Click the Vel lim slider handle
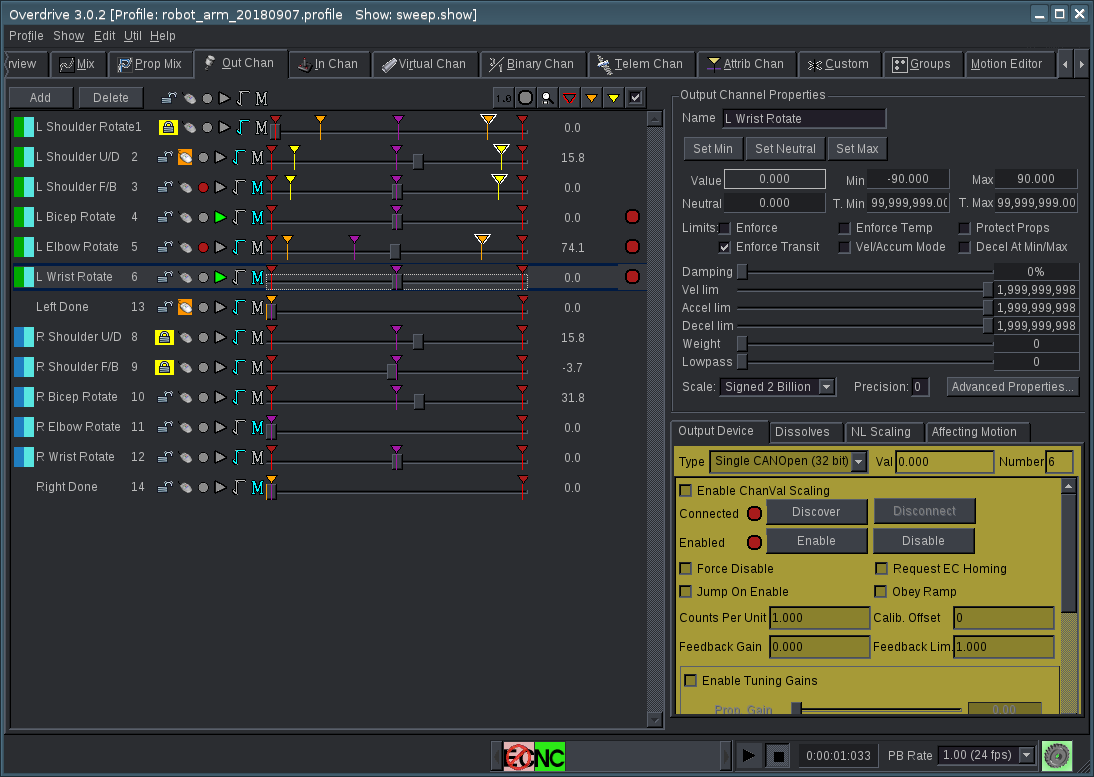This screenshot has height=777, width=1094. (x=987, y=289)
